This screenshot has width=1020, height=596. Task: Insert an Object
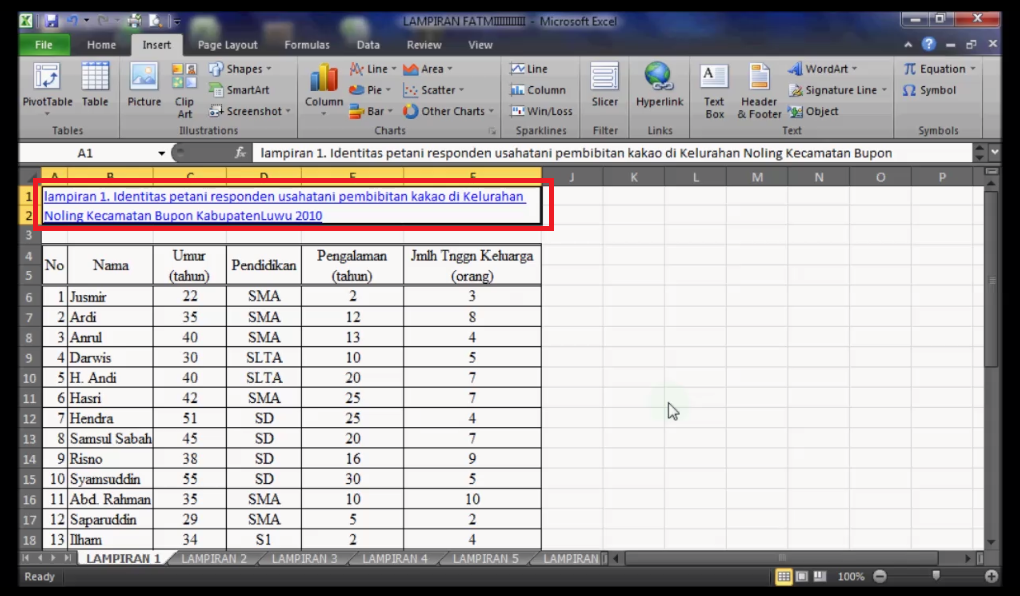point(813,111)
